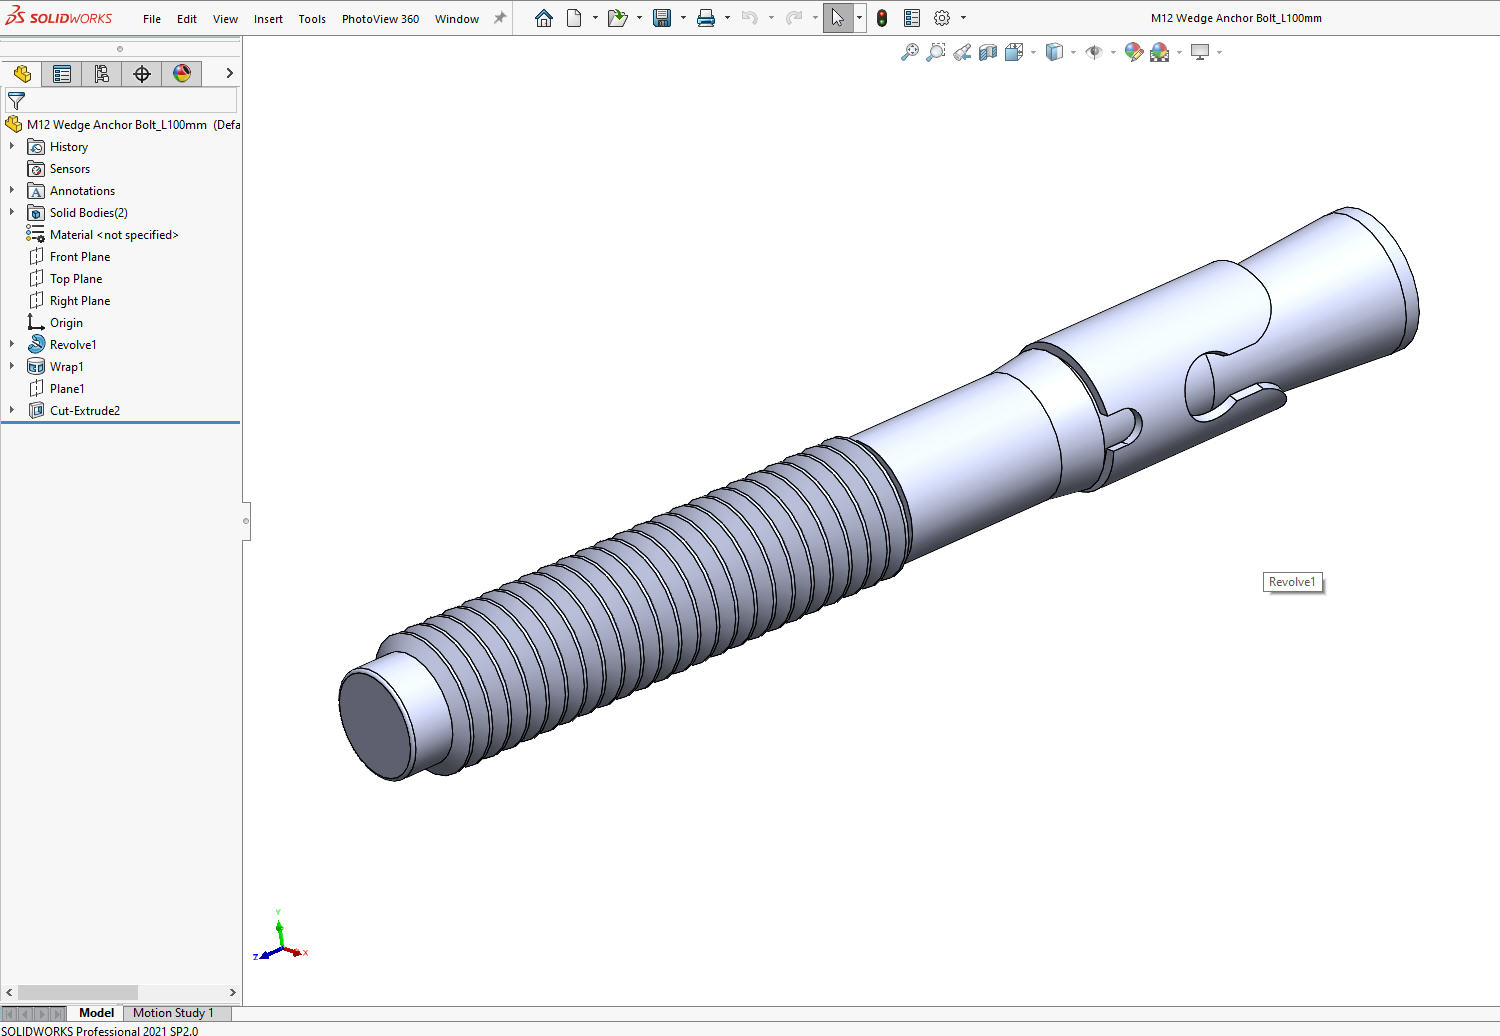Click the Home welcome icon

point(544,18)
